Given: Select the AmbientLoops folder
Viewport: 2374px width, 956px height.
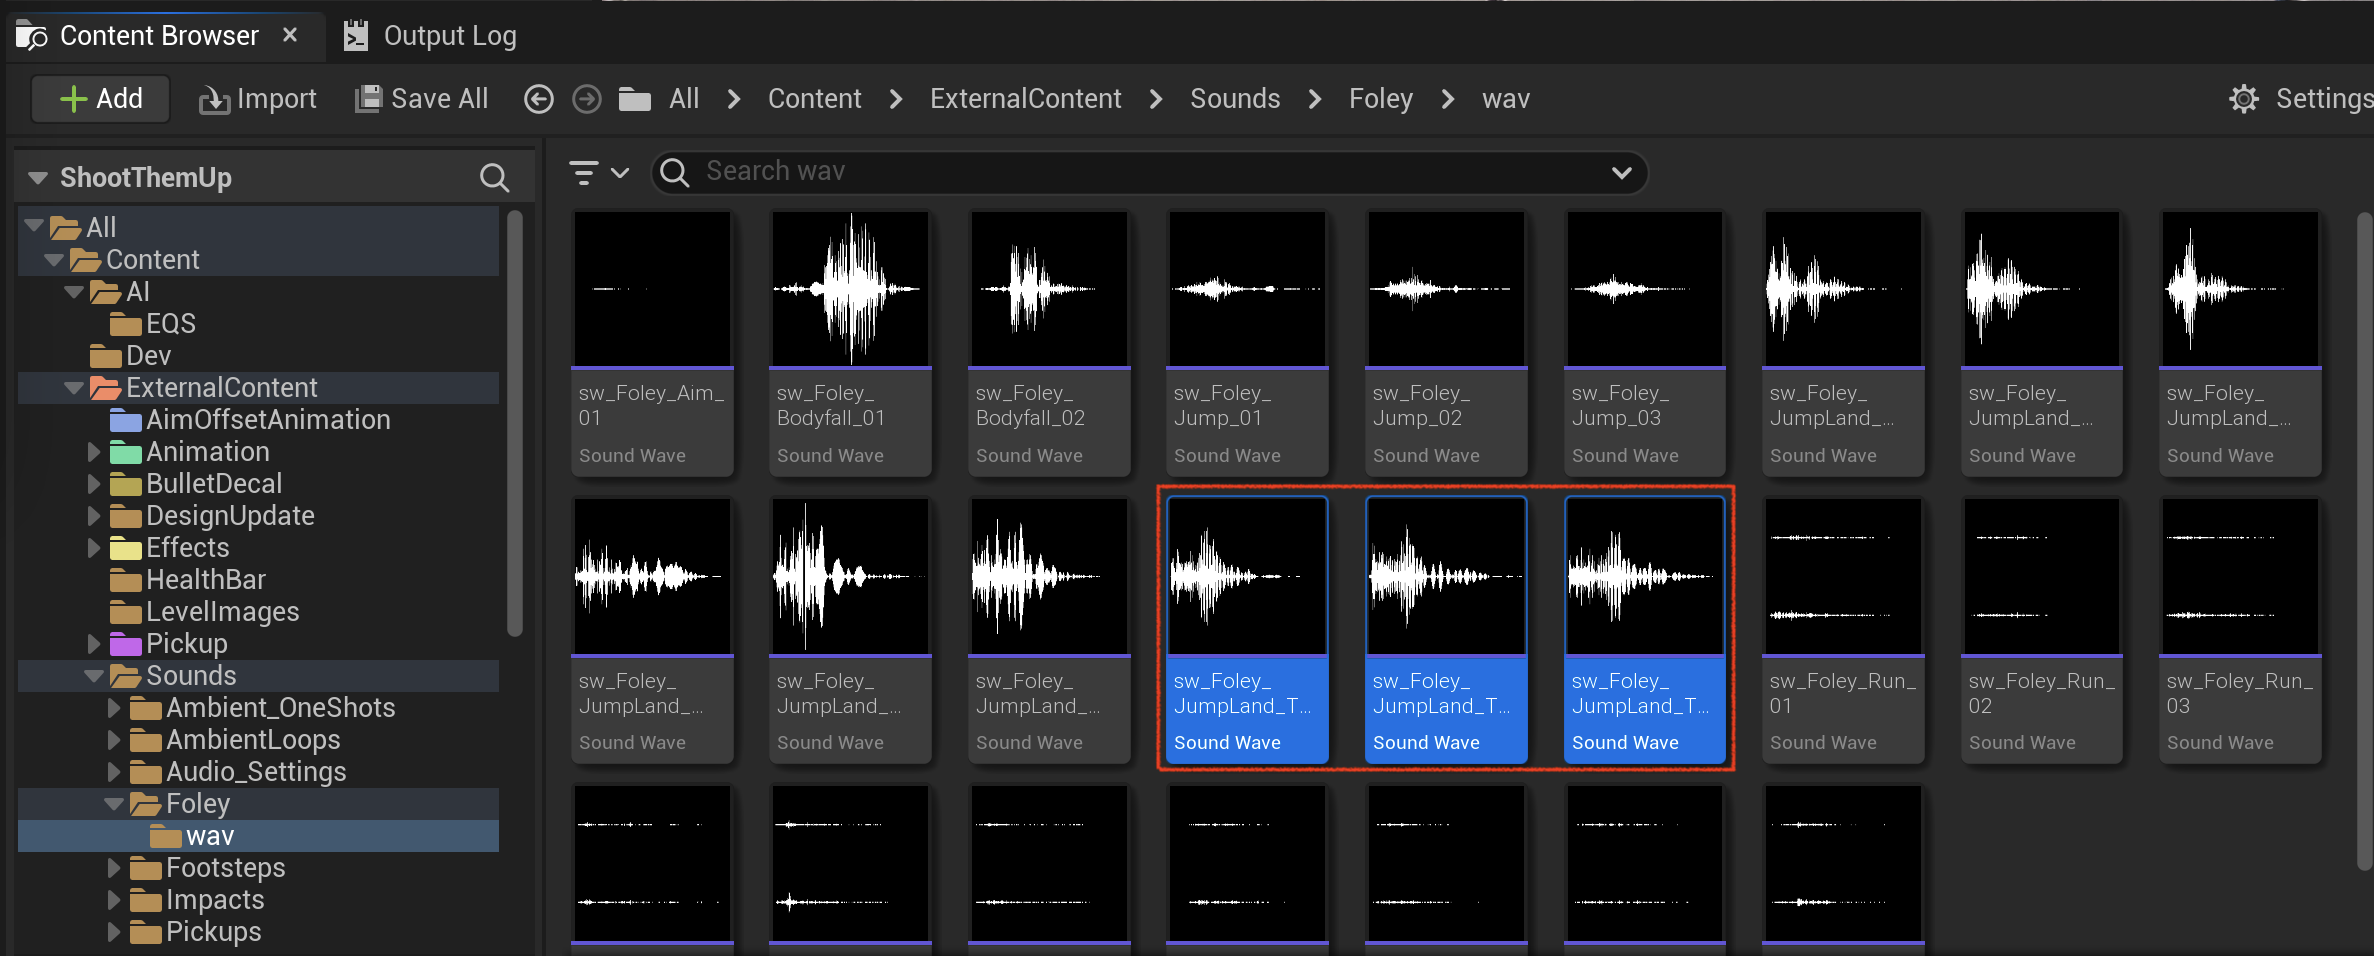Looking at the screenshot, I should pyautogui.click(x=258, y=740).
